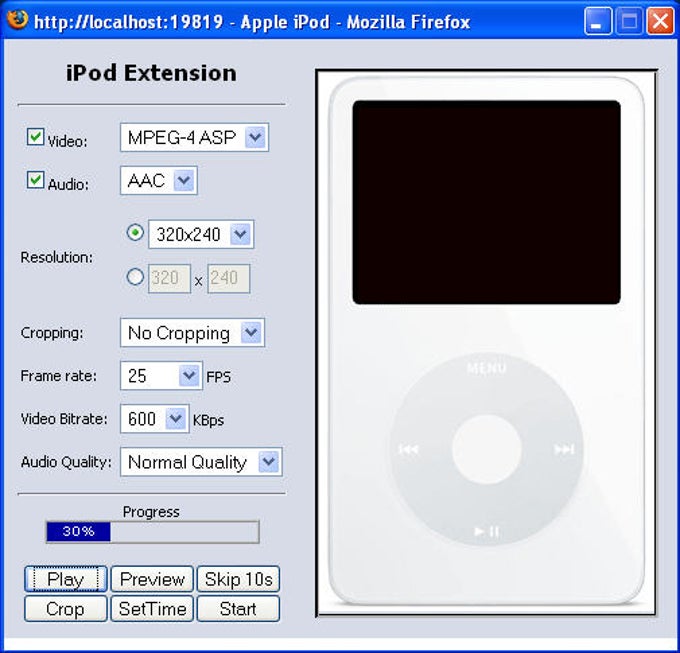Click the 30% progress bar
This screenshot has height=653, width=680.
point(153,532)
